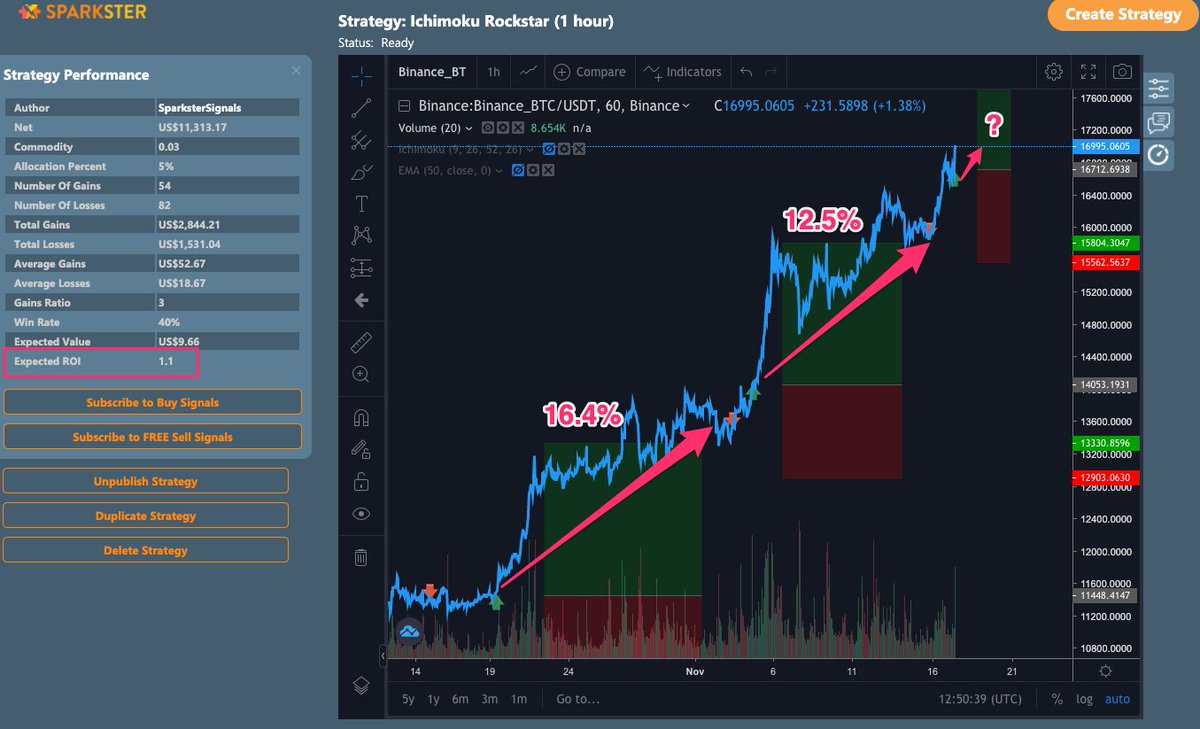Redo the chart action
The height and width of the screenshot is (729, 1200).
[770, 72]
